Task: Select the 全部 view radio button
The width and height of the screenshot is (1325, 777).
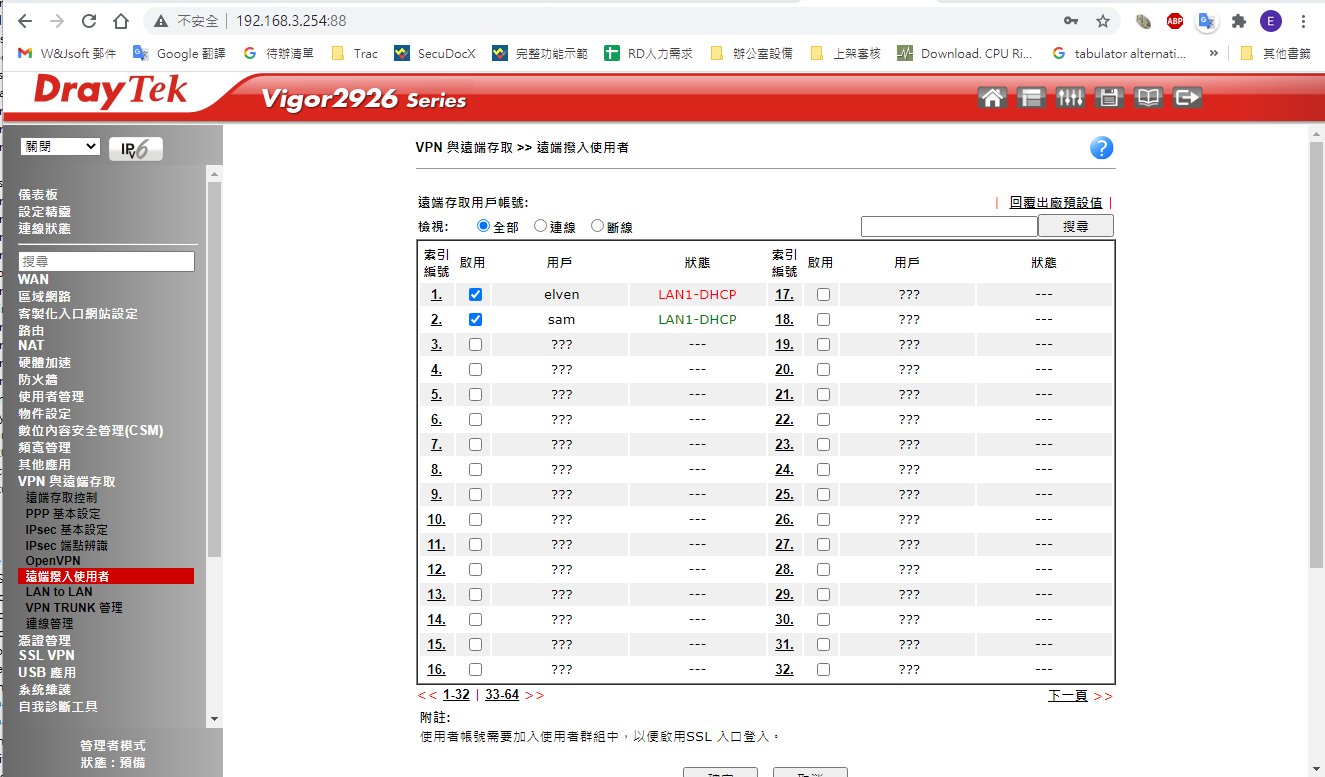Action: (x=484, y=226)
